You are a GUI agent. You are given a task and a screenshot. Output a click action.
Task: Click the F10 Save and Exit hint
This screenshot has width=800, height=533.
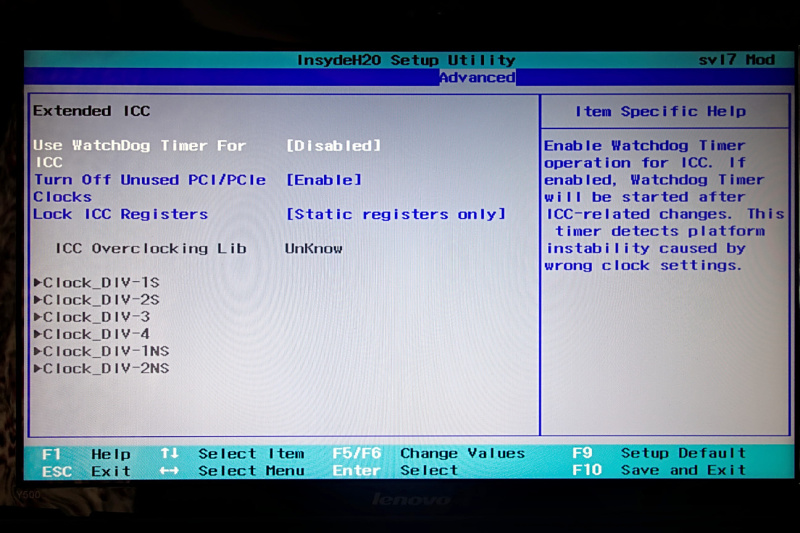[659, 470]
